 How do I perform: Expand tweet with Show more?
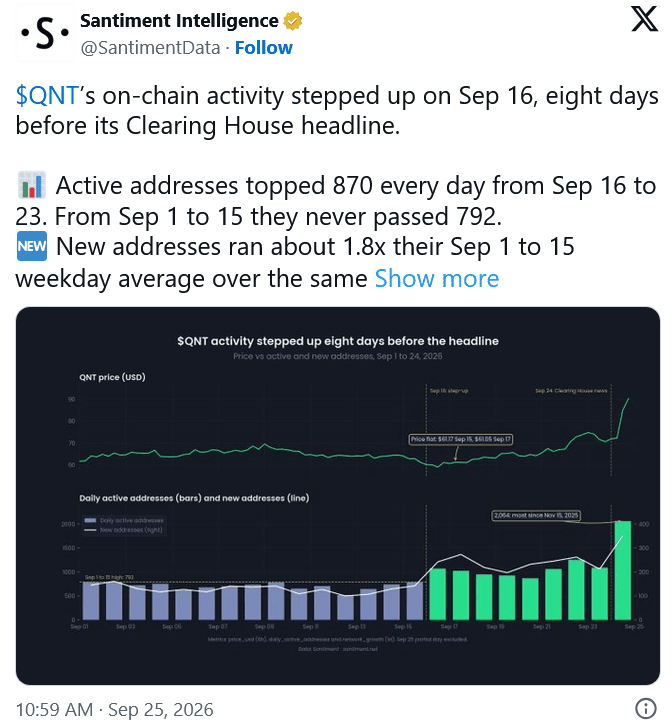pyautogui.click(x=437, y=279)
